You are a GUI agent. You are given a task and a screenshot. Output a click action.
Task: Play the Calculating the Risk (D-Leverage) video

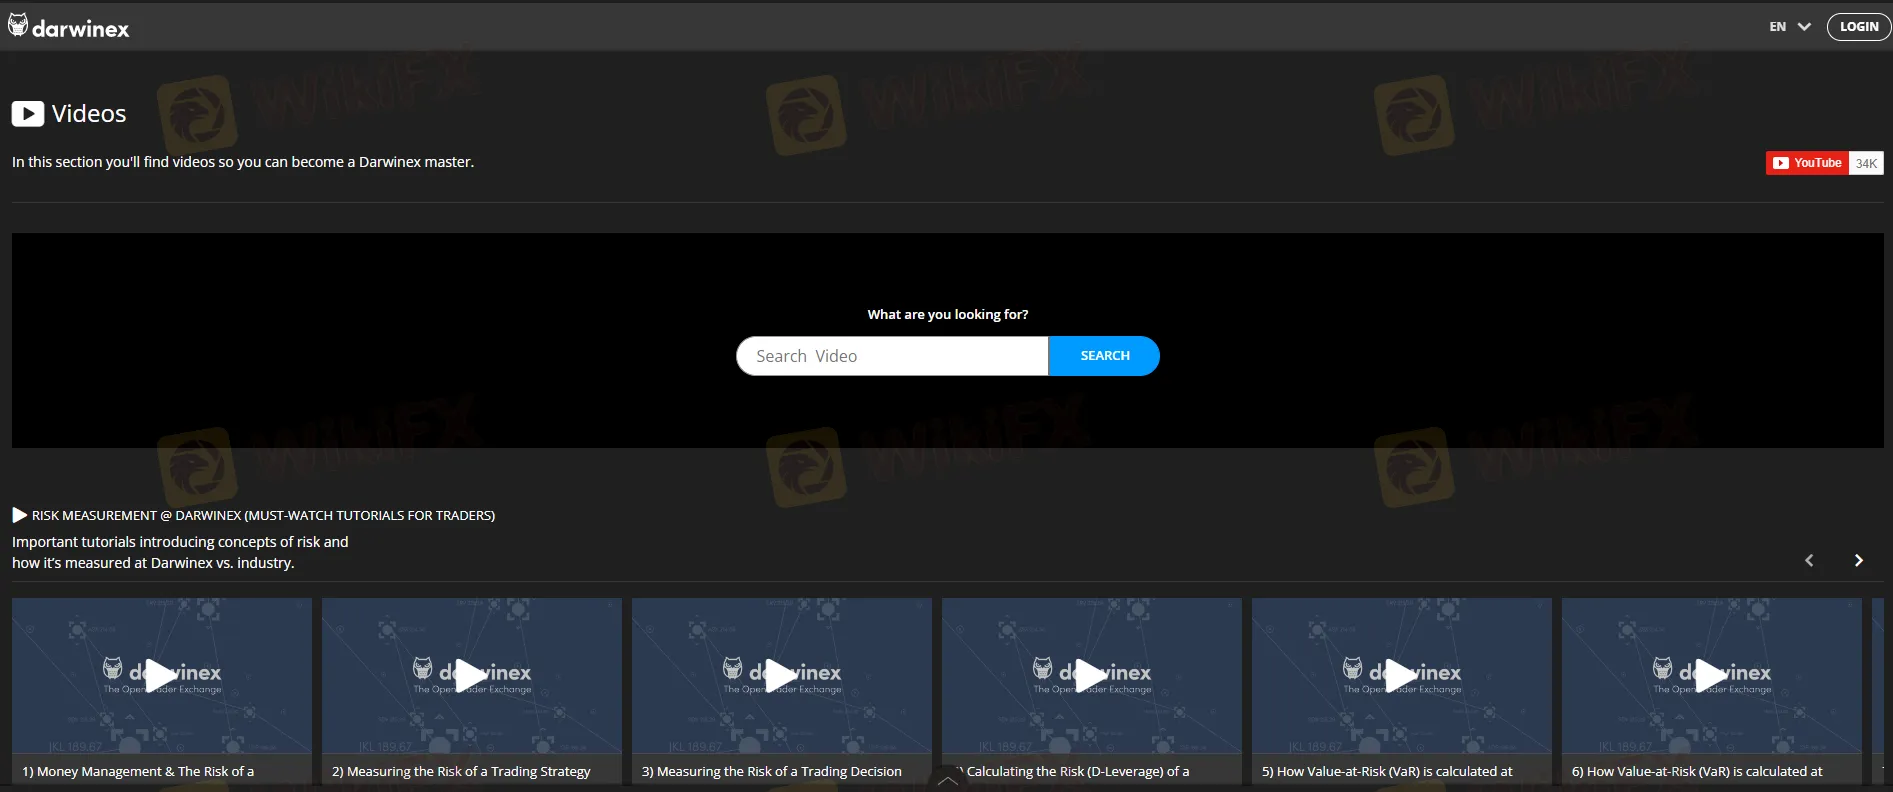click(1091, 675)
